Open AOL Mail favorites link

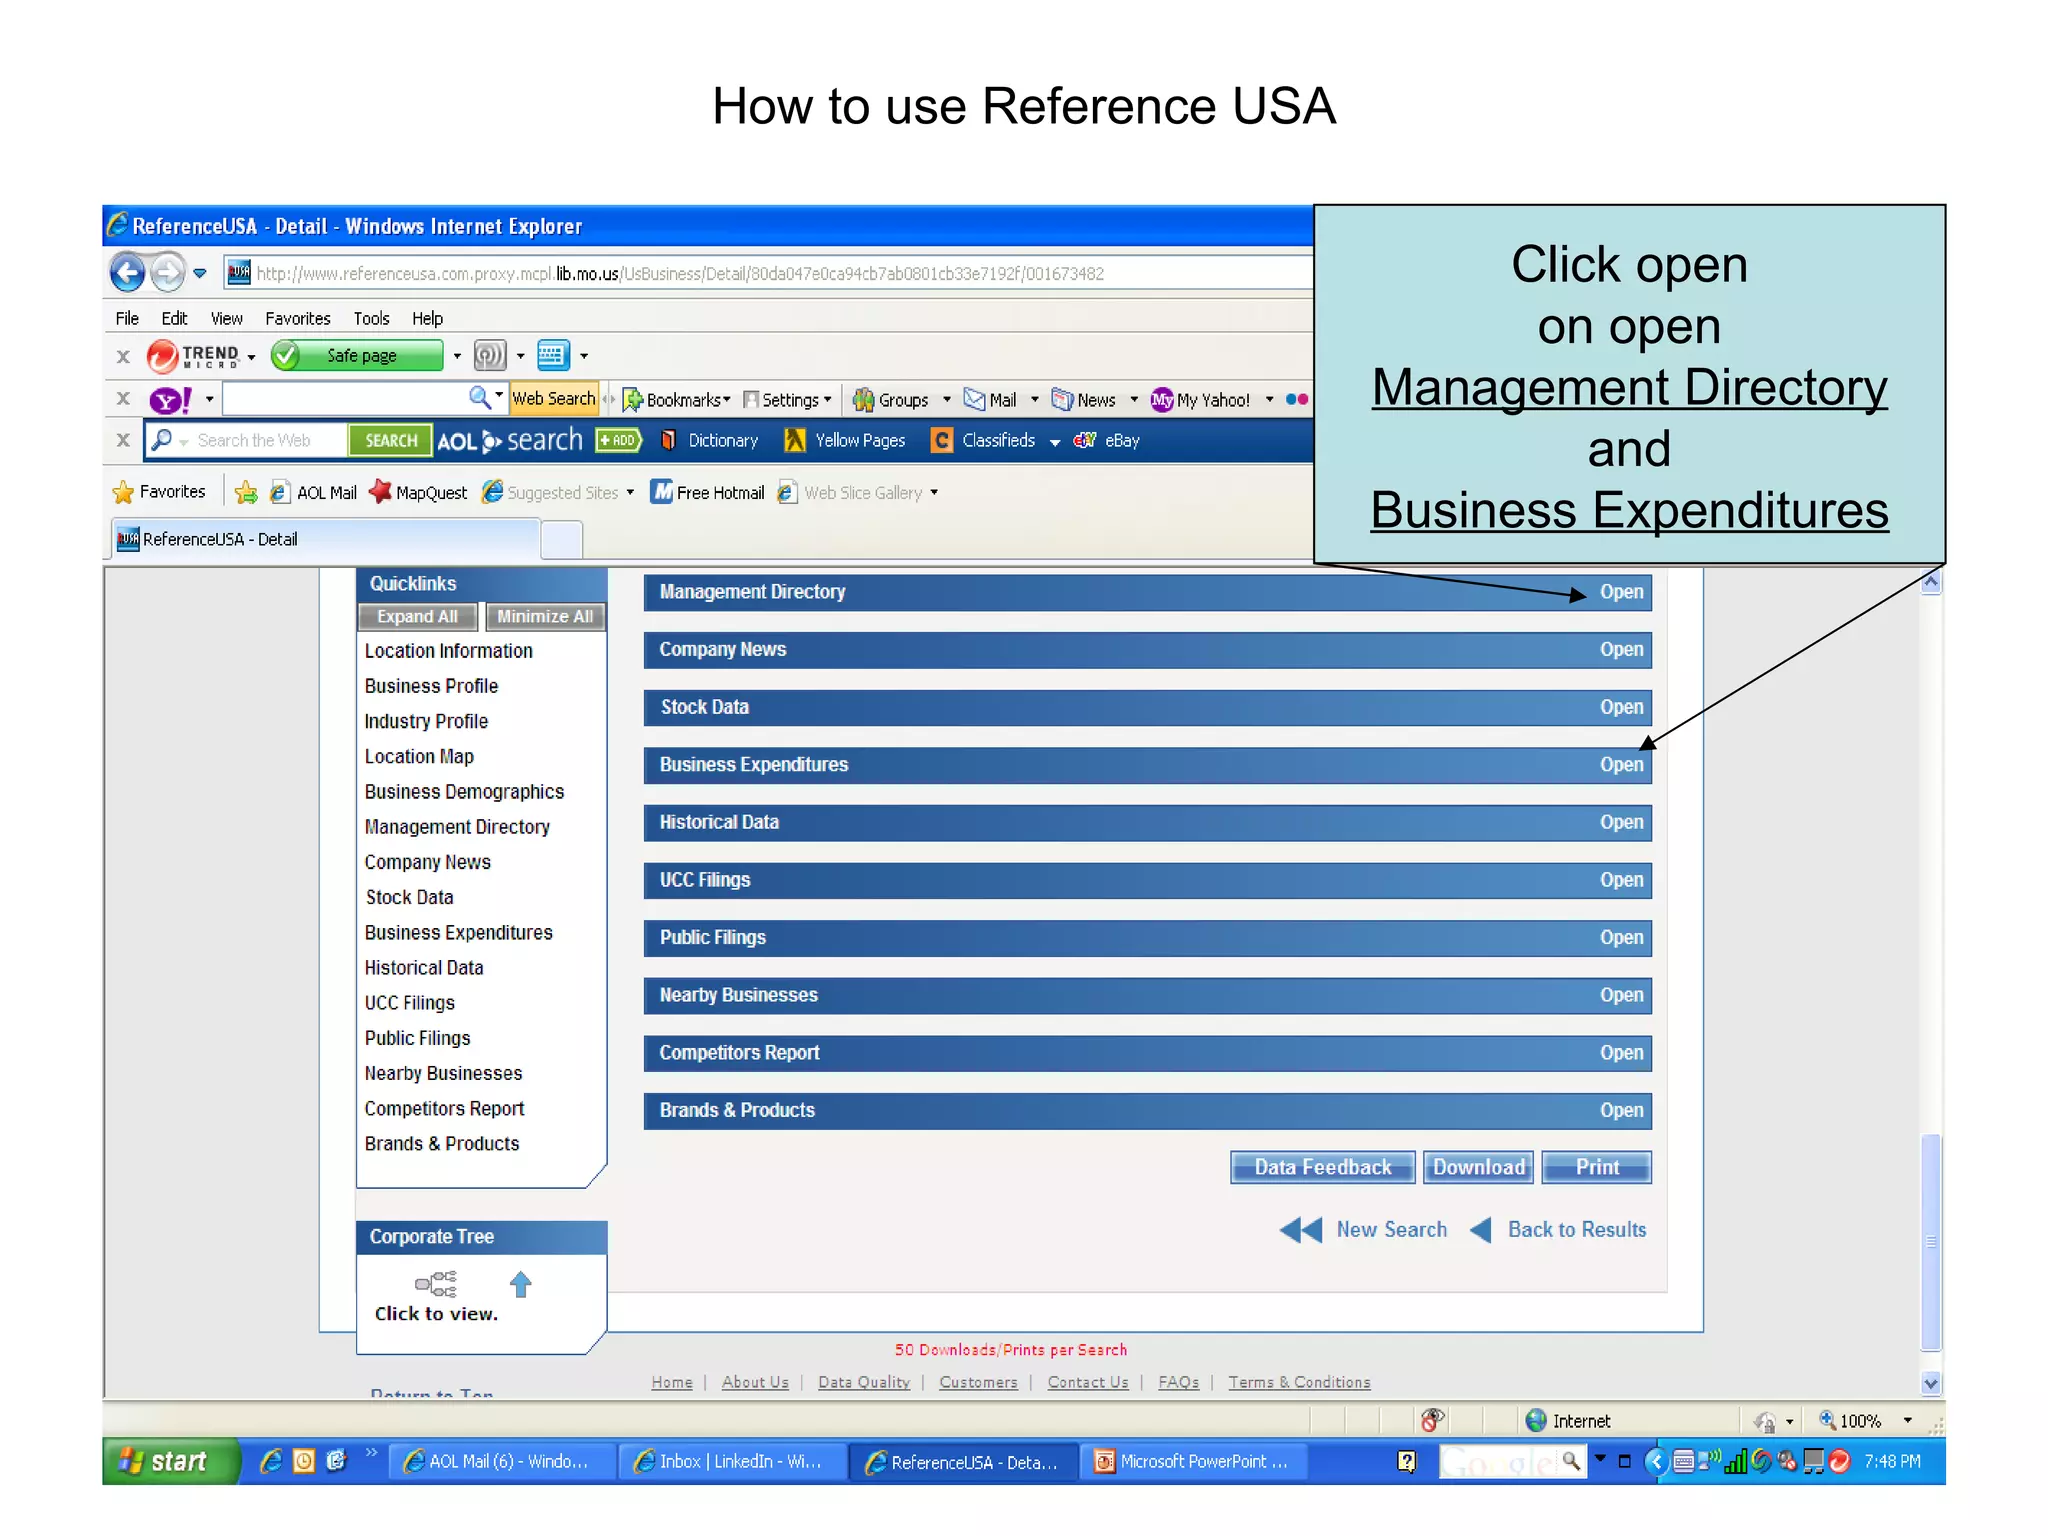click(x=314, y=492)
